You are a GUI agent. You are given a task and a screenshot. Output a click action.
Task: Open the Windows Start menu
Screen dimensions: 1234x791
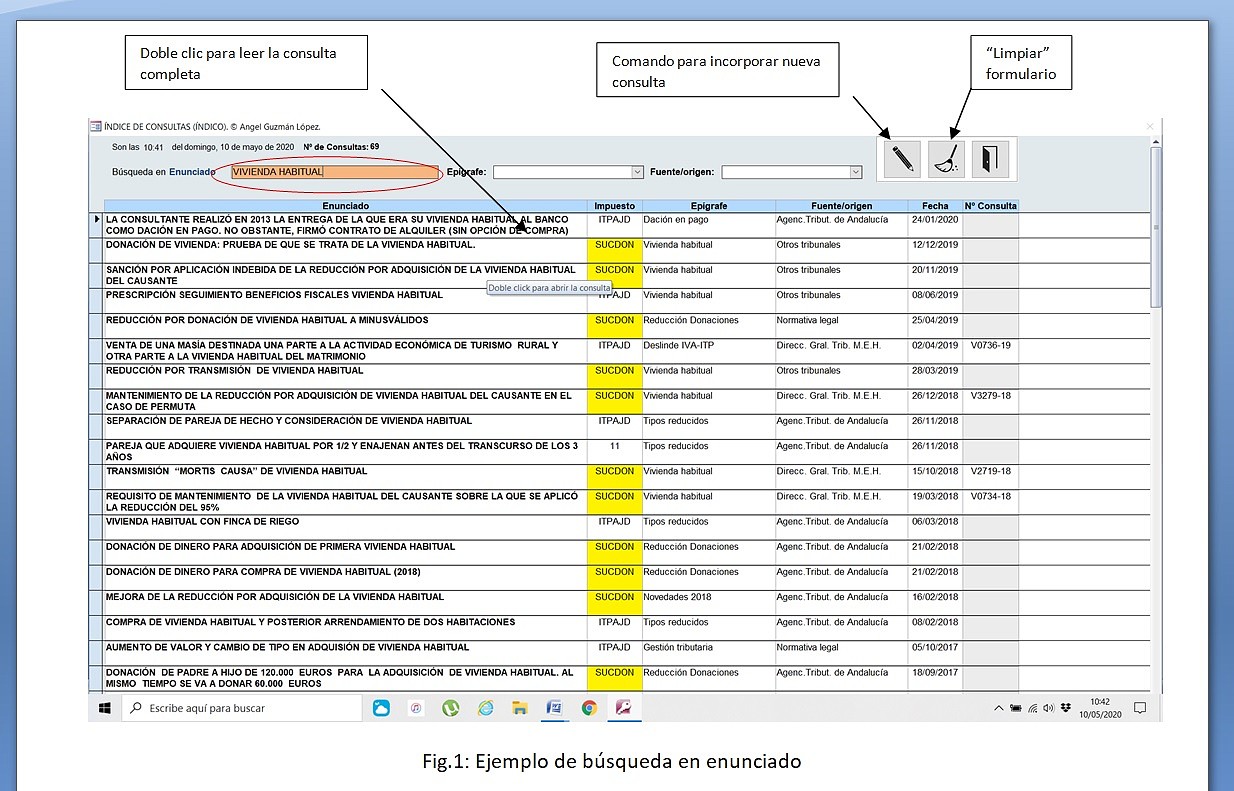105,708
